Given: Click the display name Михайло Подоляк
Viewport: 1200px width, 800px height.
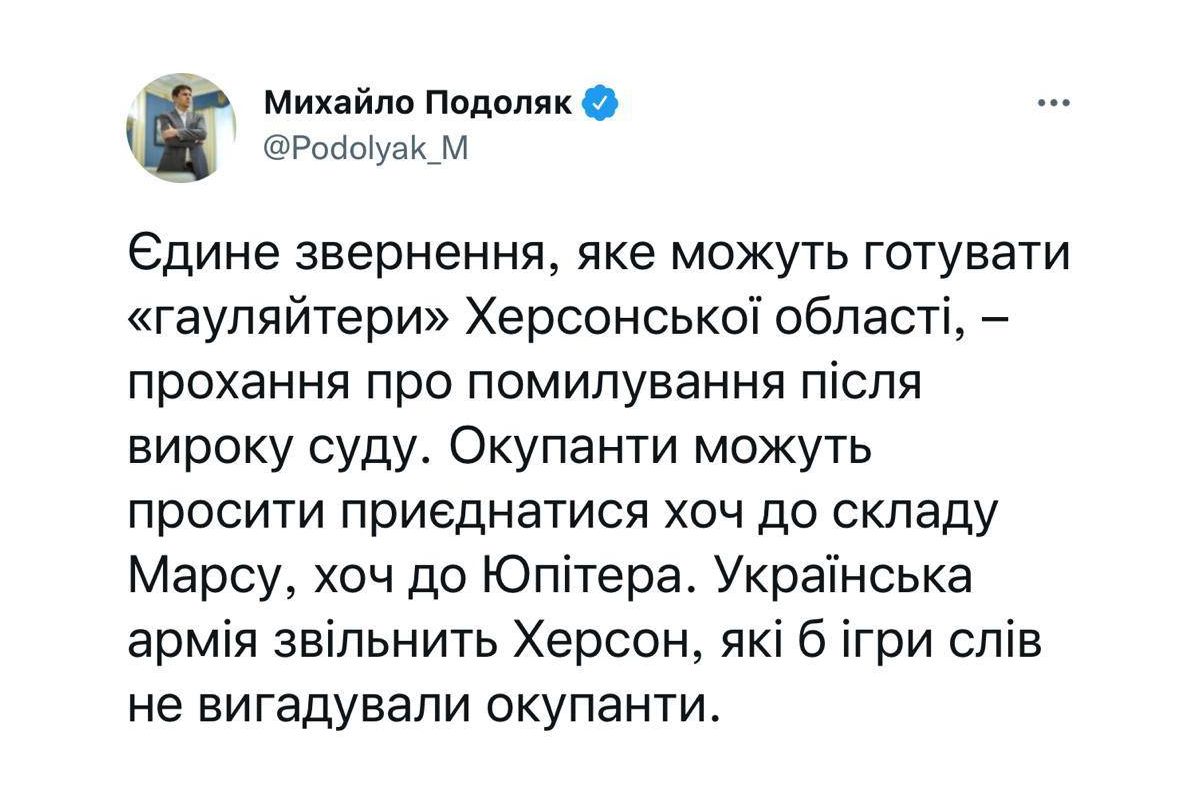Looking at the screenshot, I should coord(418,103).
